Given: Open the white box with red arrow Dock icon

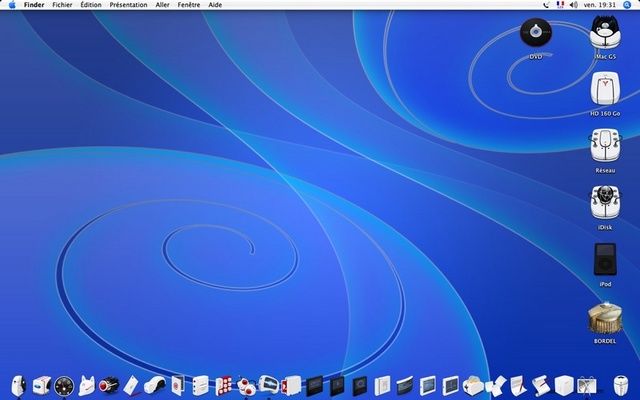Looking at the screenshot, I should click(291, 386).
